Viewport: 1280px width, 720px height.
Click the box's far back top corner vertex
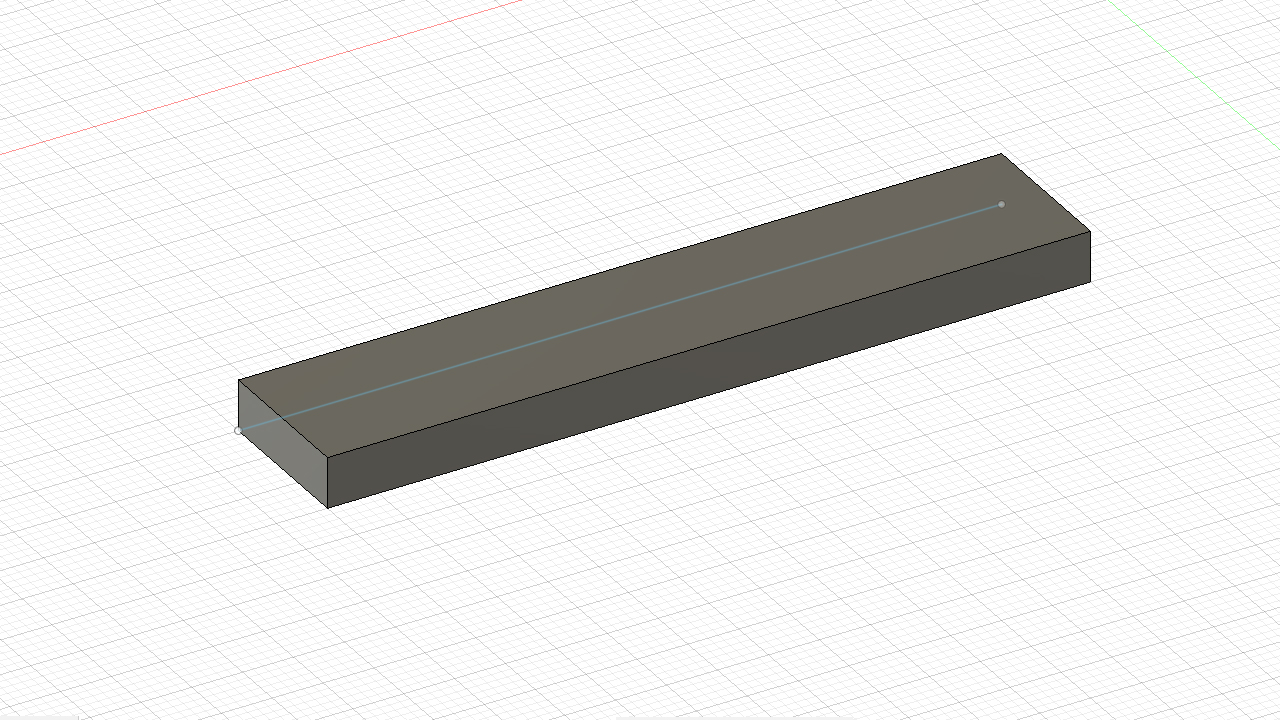[1001, 154]
